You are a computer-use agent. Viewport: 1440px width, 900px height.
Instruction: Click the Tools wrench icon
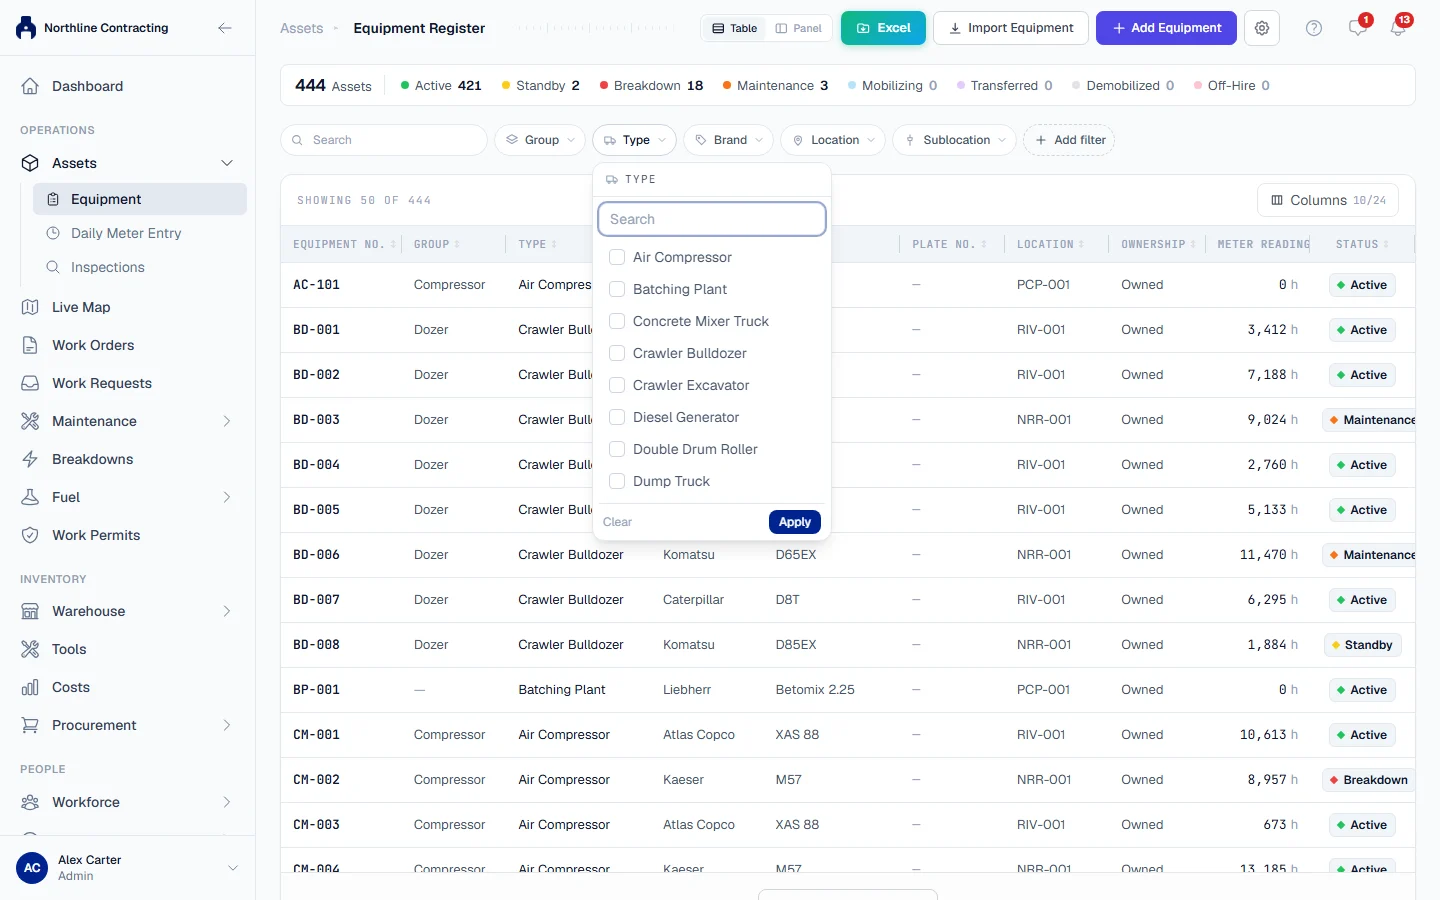[x=30, y=649]
